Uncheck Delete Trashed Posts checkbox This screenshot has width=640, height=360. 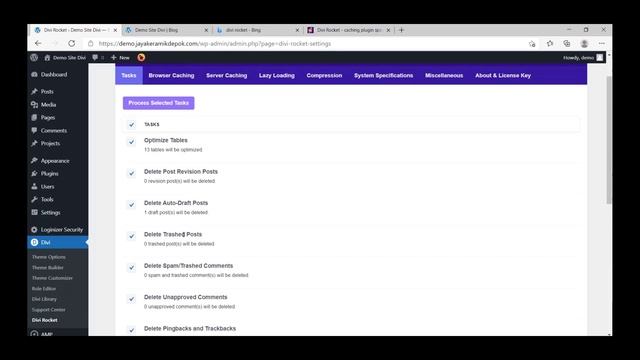[x=131, y=236]
